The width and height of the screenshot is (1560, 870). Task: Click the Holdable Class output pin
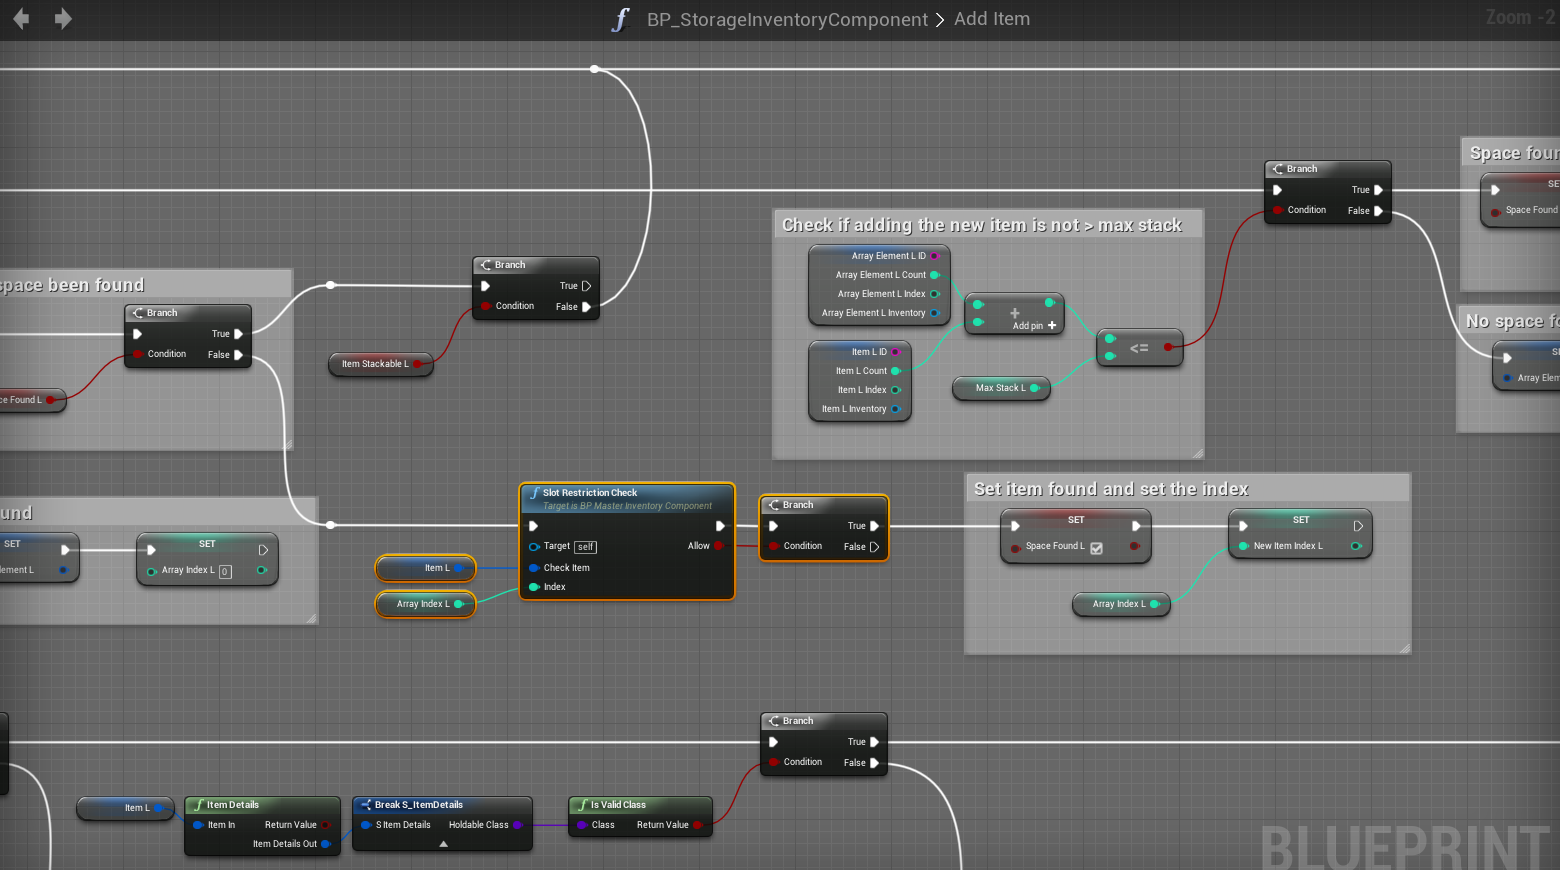coord(517,825)
